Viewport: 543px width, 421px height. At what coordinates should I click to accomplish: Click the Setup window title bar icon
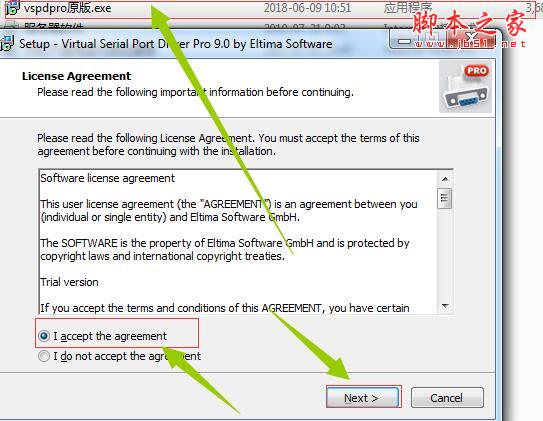pyautogui.click(x=7, y=44)
